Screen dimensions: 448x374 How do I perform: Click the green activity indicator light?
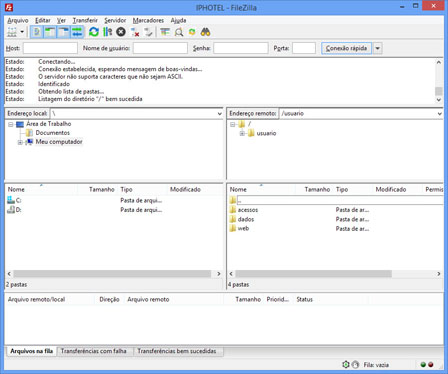pyautogui.click(x=423, y=365)
